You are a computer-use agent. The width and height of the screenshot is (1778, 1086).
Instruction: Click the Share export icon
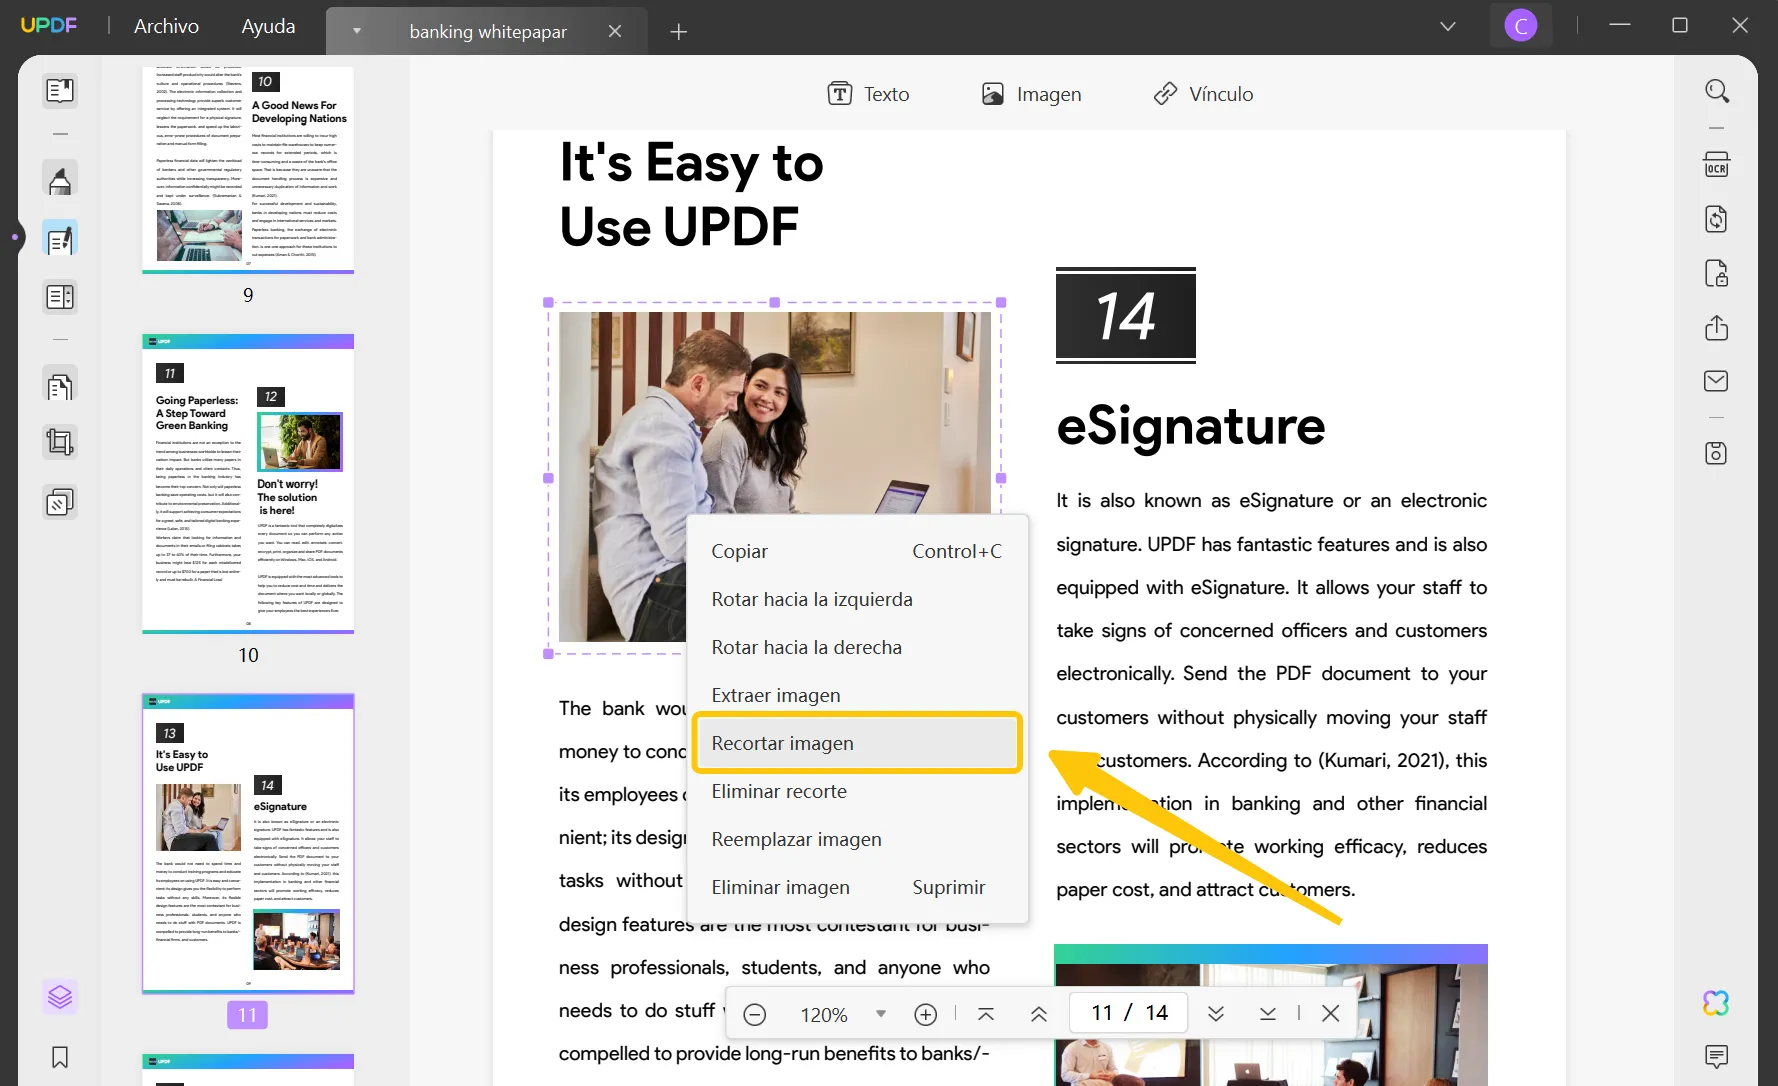(x=1717, y=327)
